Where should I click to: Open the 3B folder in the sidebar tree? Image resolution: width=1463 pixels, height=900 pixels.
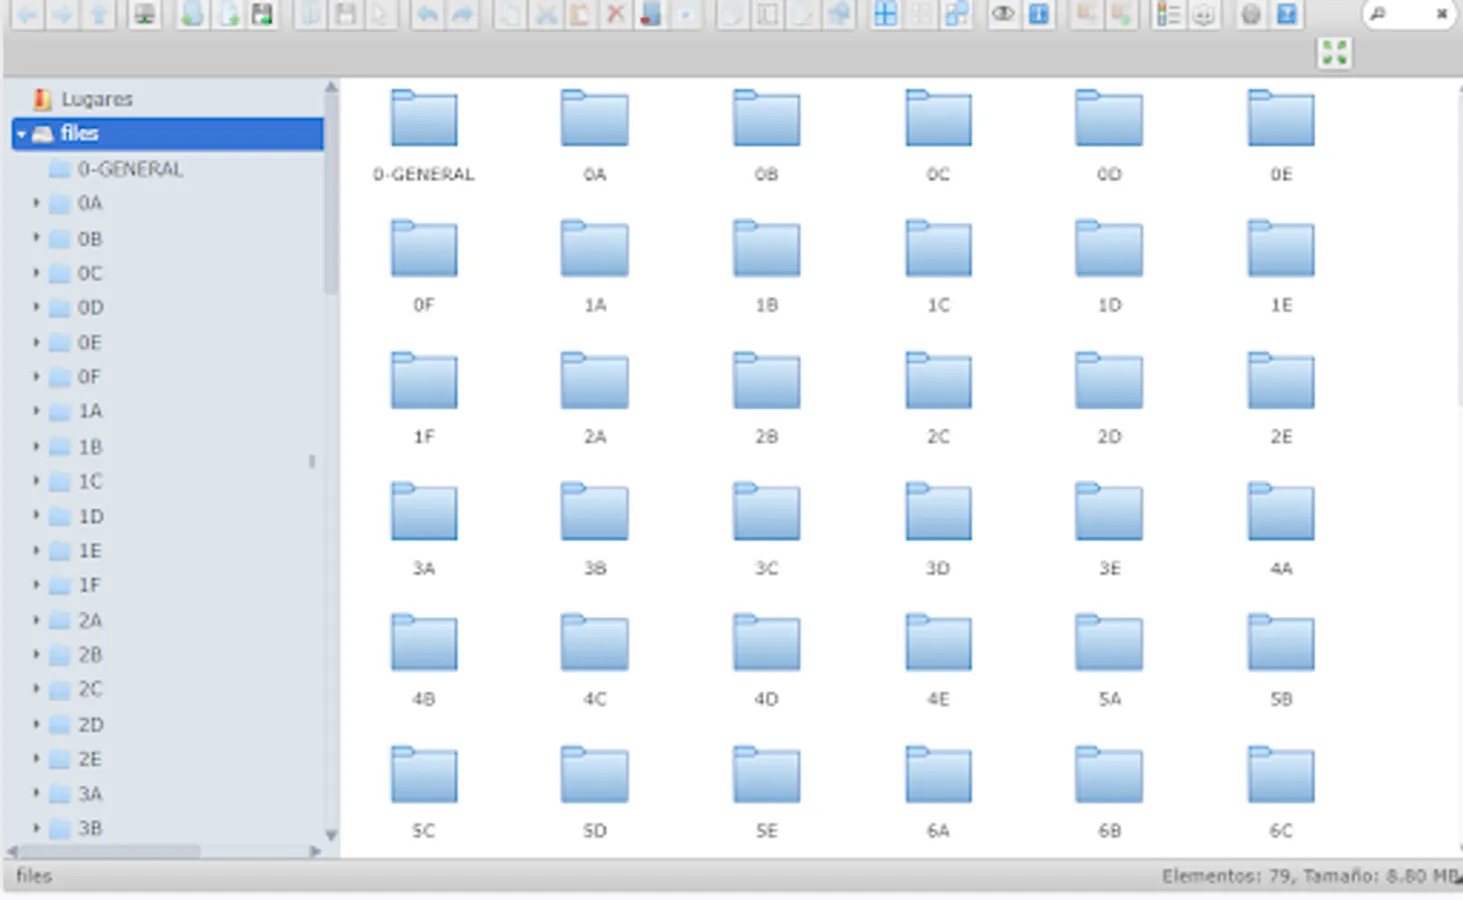click(90, 828)
